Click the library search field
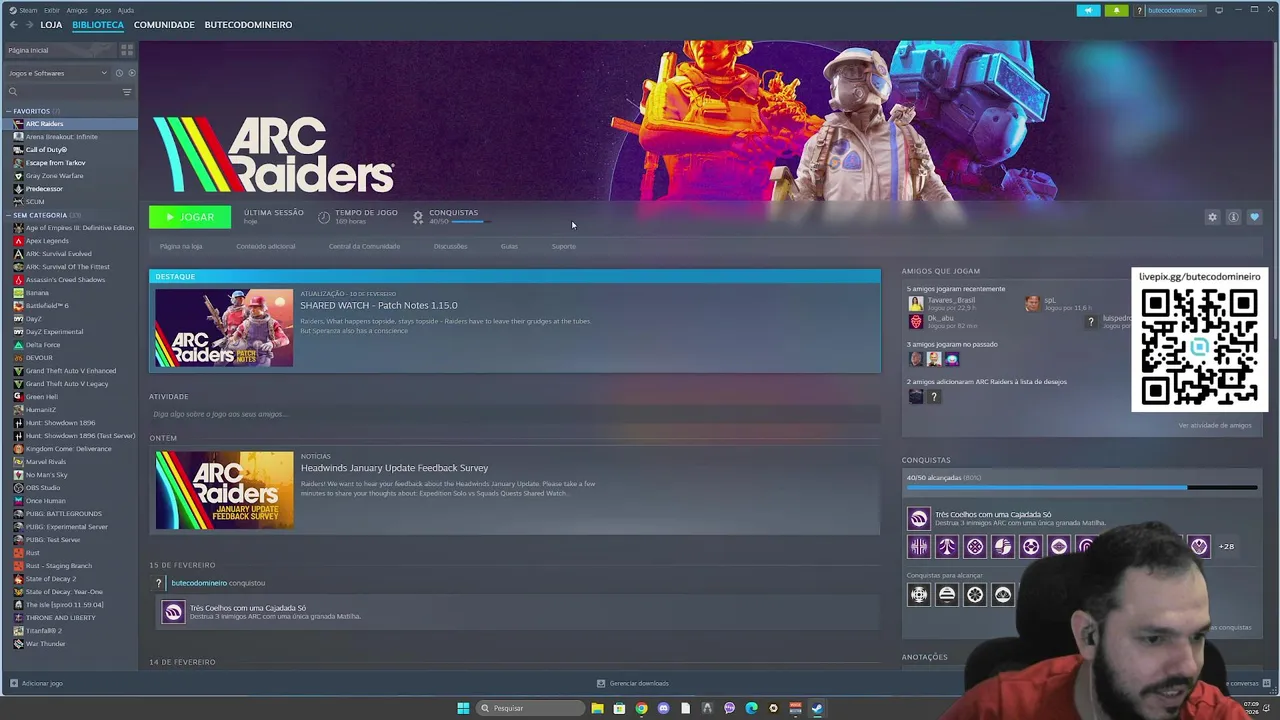Viewport: 1280px width, 720px height. tap(62, 92)
